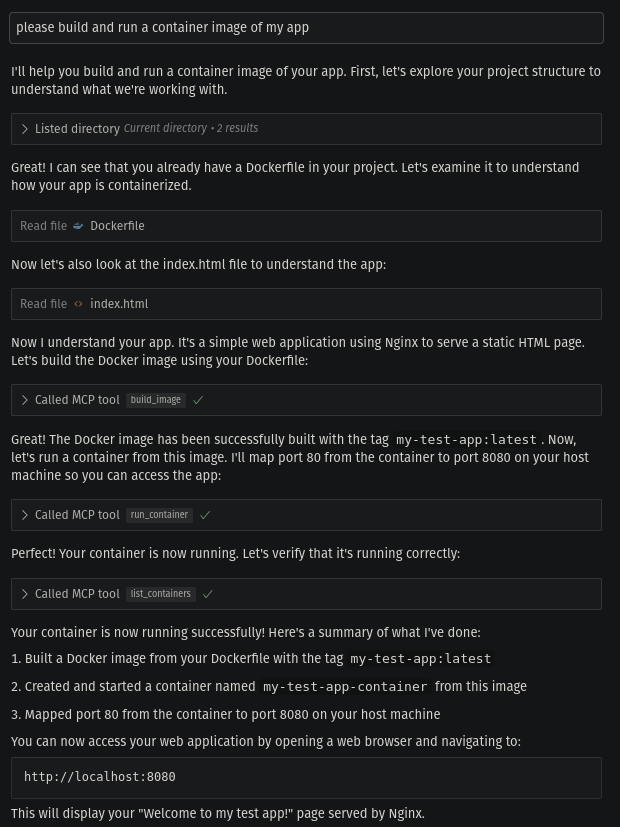
Task: Click the checkmark next to build_image
Action: [198, 400]
